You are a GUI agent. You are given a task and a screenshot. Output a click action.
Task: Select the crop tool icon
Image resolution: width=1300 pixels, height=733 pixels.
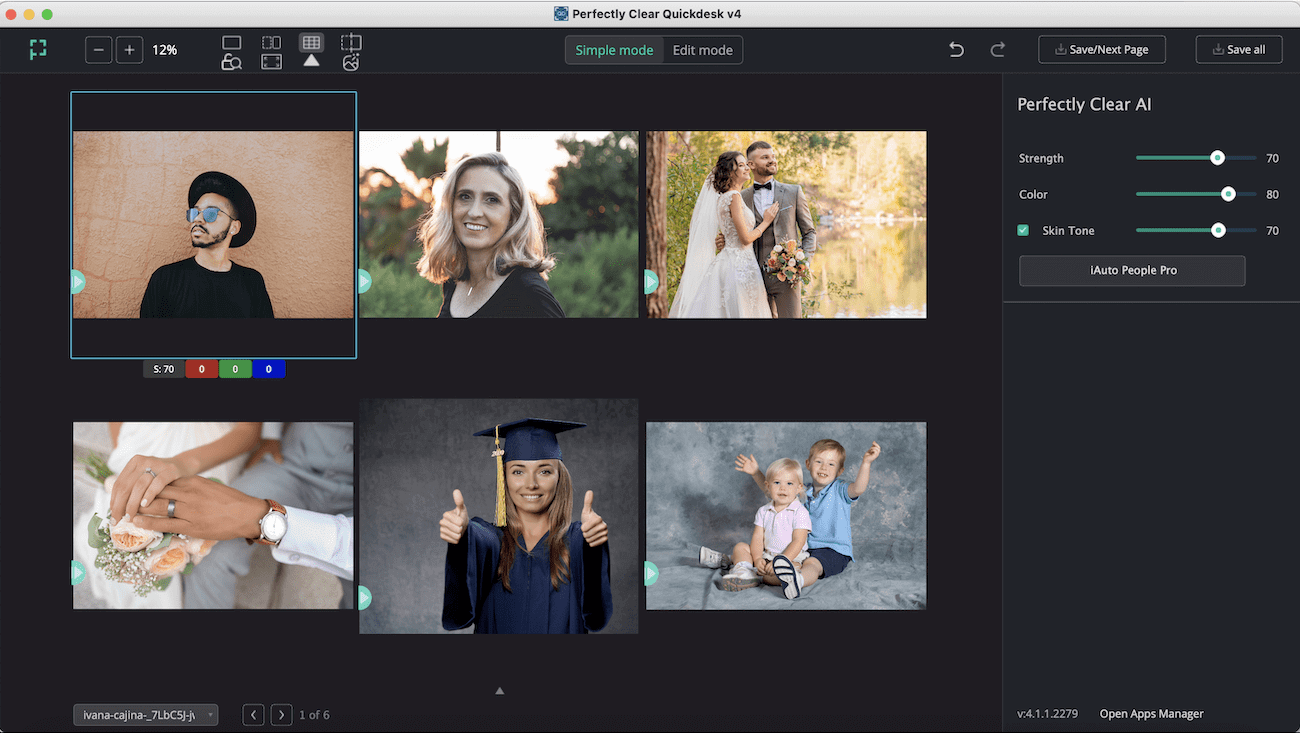(351, 43)
